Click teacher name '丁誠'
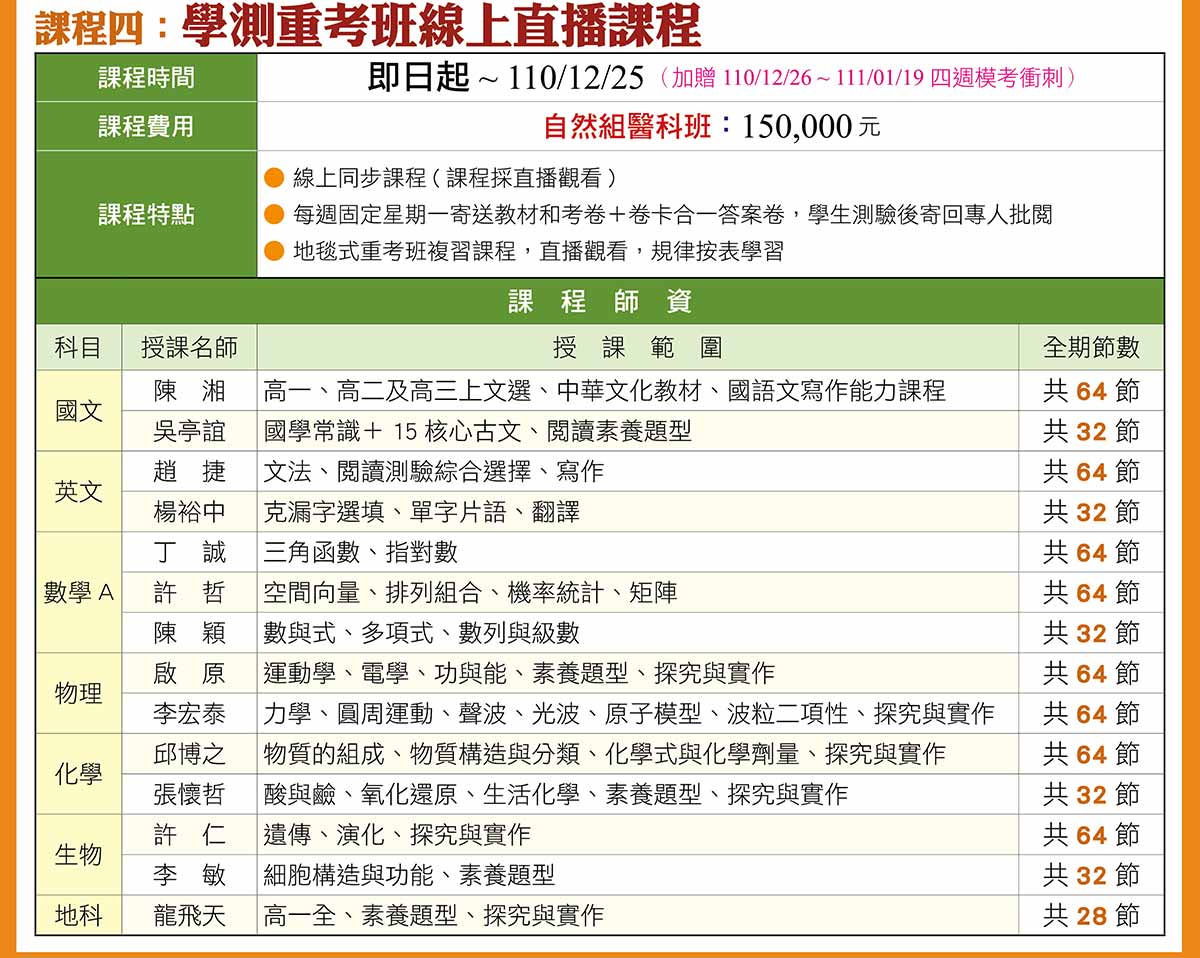The image size is (1200, 958). (x=190, y=553)
